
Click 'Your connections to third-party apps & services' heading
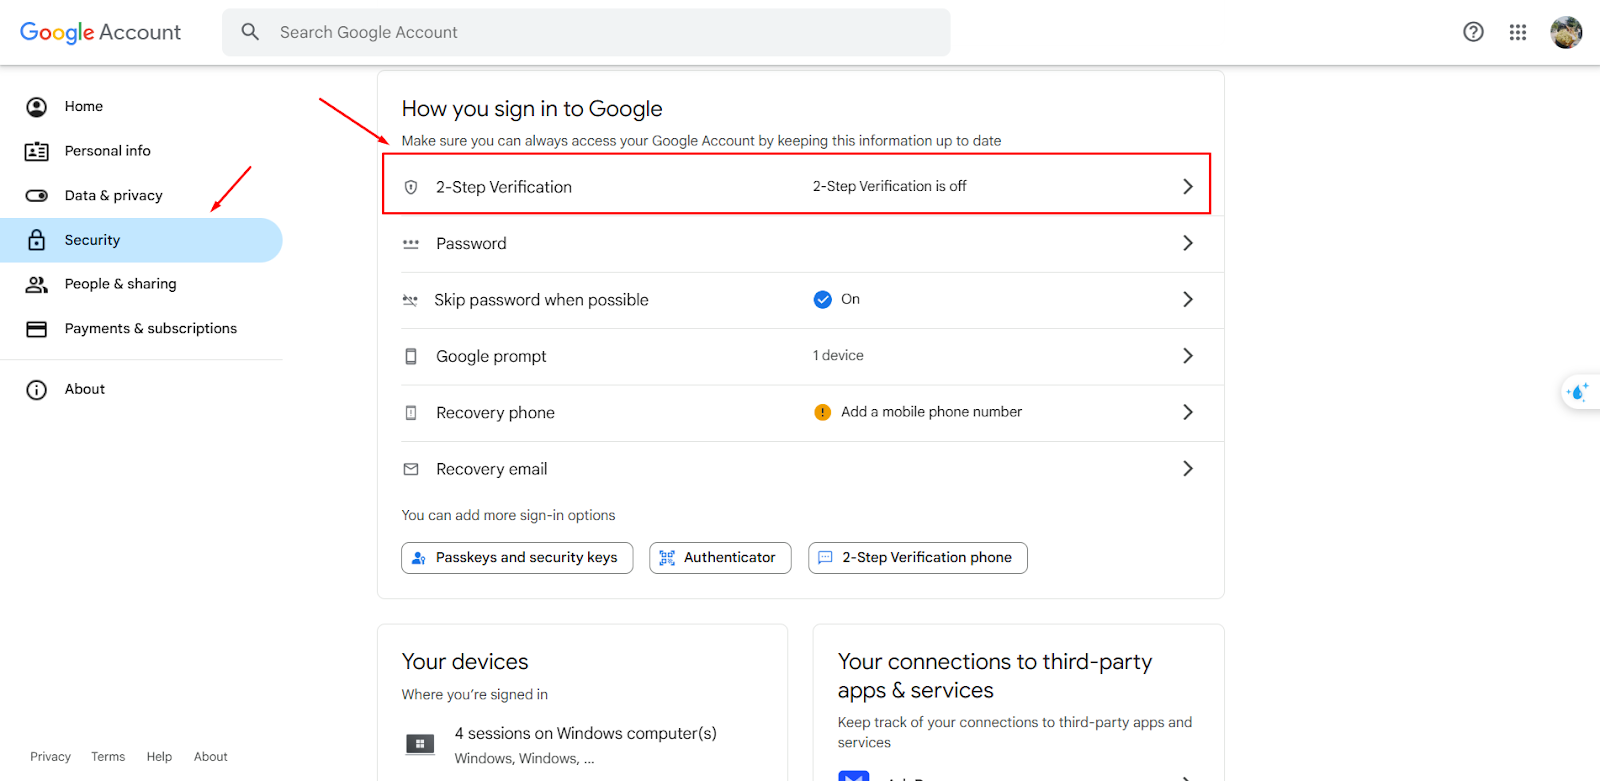coord(995,676)
